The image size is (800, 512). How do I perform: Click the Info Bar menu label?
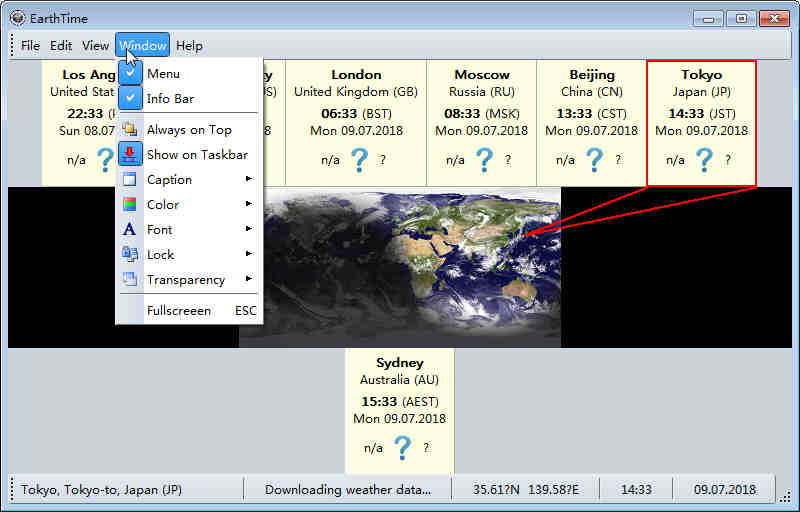(170, 99)
